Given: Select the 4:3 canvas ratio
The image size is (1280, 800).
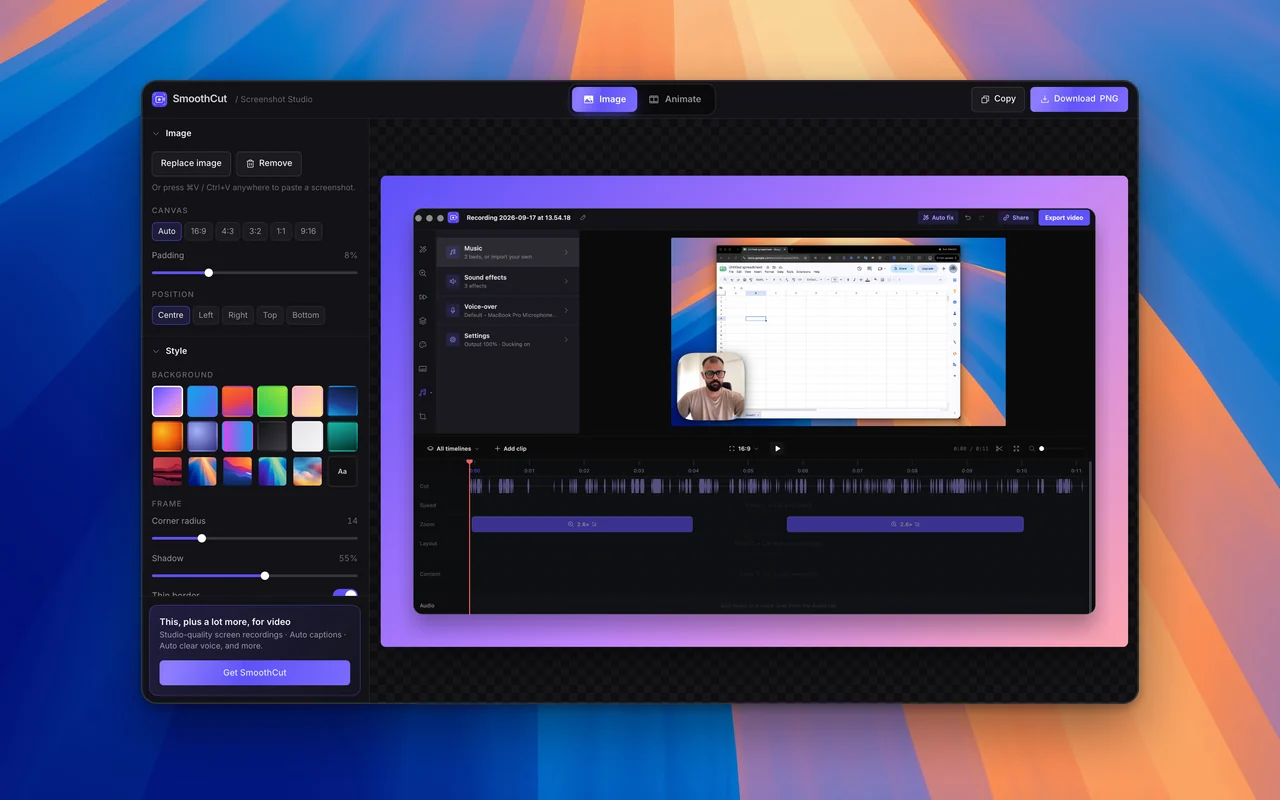Looking at the screenshot, I should pos(228,231).
